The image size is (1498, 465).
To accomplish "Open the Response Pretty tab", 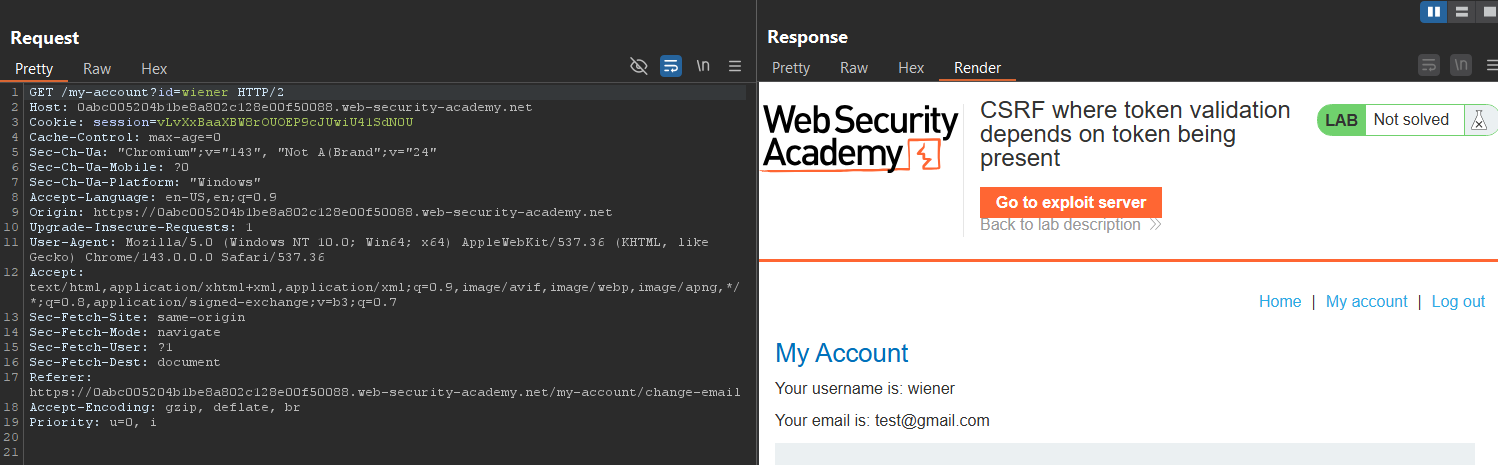I will pyautogui.click(x=791, y=68).
